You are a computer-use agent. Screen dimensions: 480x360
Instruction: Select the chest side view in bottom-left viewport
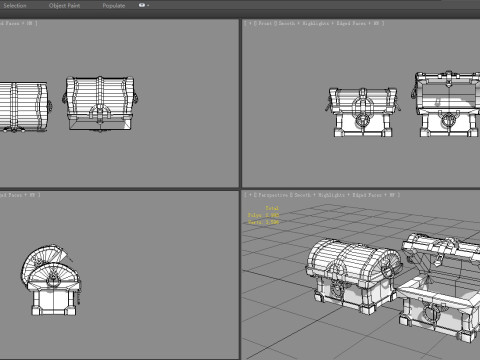pos(52,280)
